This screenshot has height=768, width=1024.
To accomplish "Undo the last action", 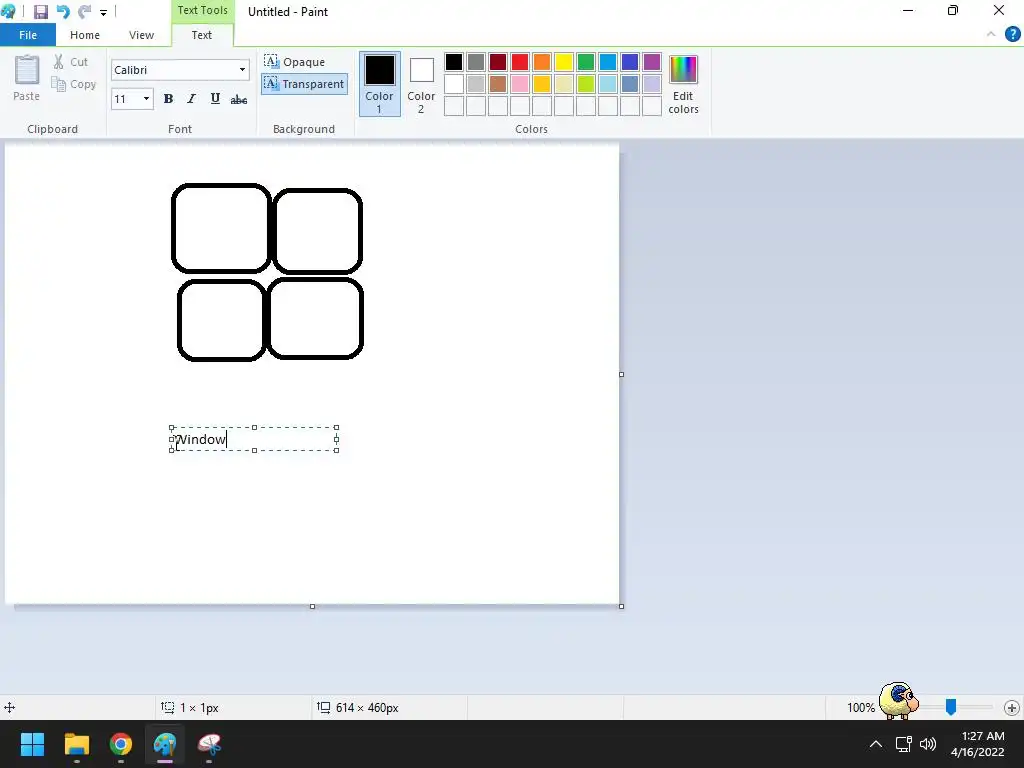I will click(63, 12).
